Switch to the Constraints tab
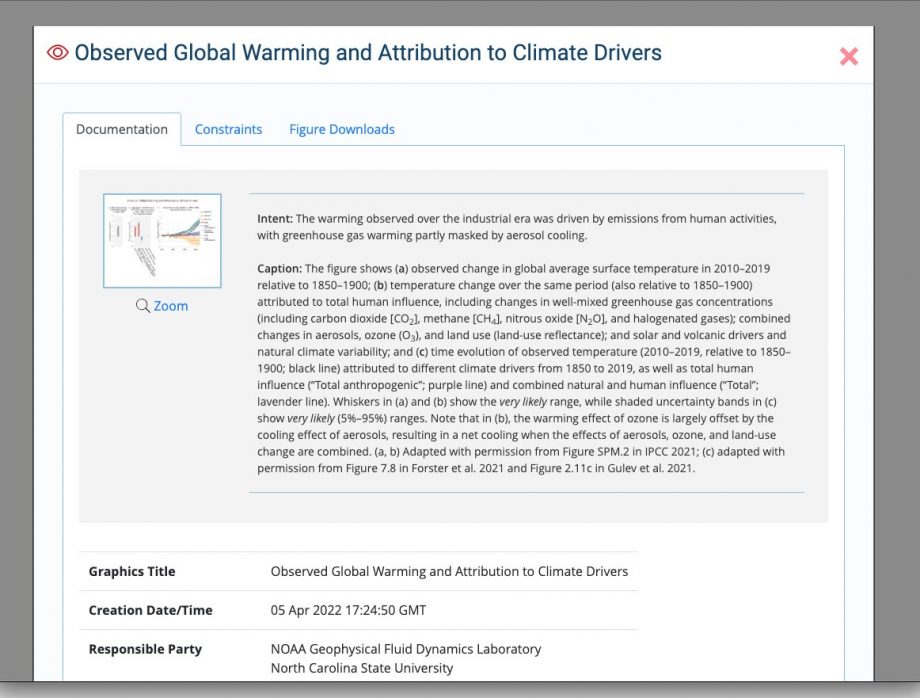920x698 pixels. pyautogui.click(x=228, y=129)
